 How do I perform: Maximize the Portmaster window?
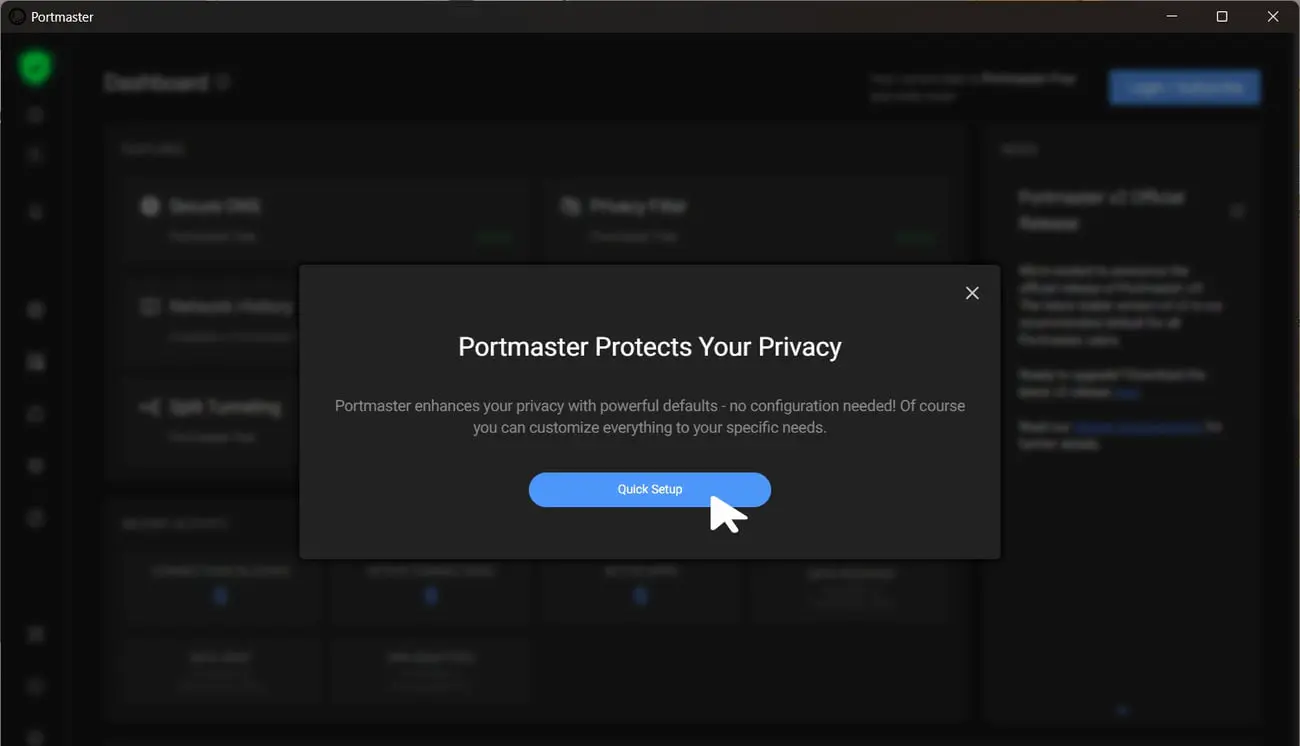[x=1222, y=17]
